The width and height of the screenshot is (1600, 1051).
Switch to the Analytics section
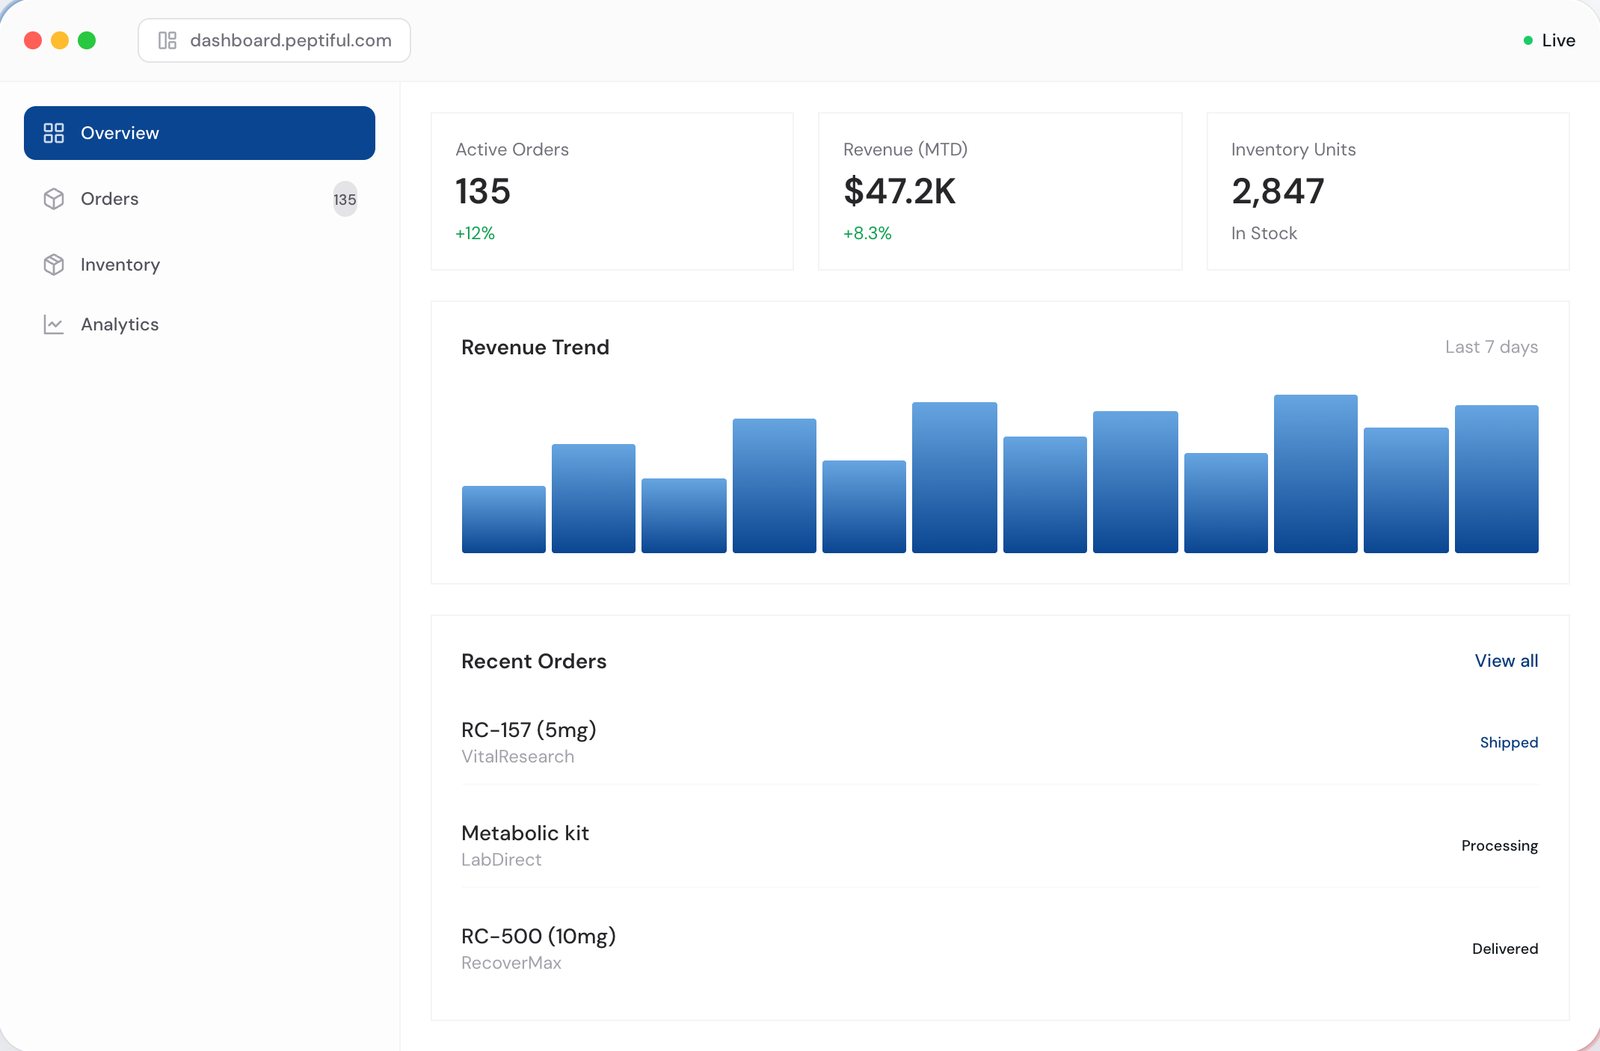[199, 324]
